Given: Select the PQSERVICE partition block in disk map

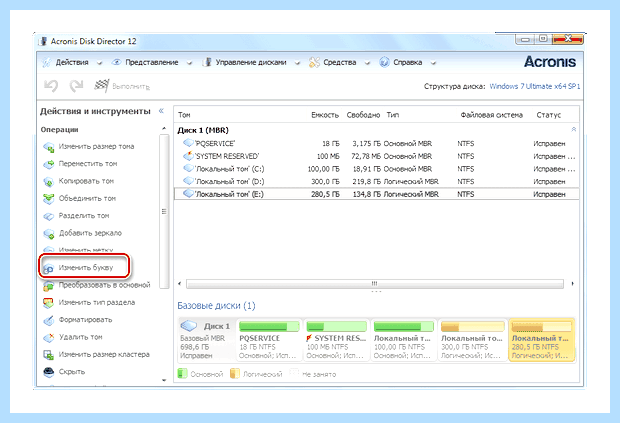Looking at the screenshot, I should click(x=269, y=340).
